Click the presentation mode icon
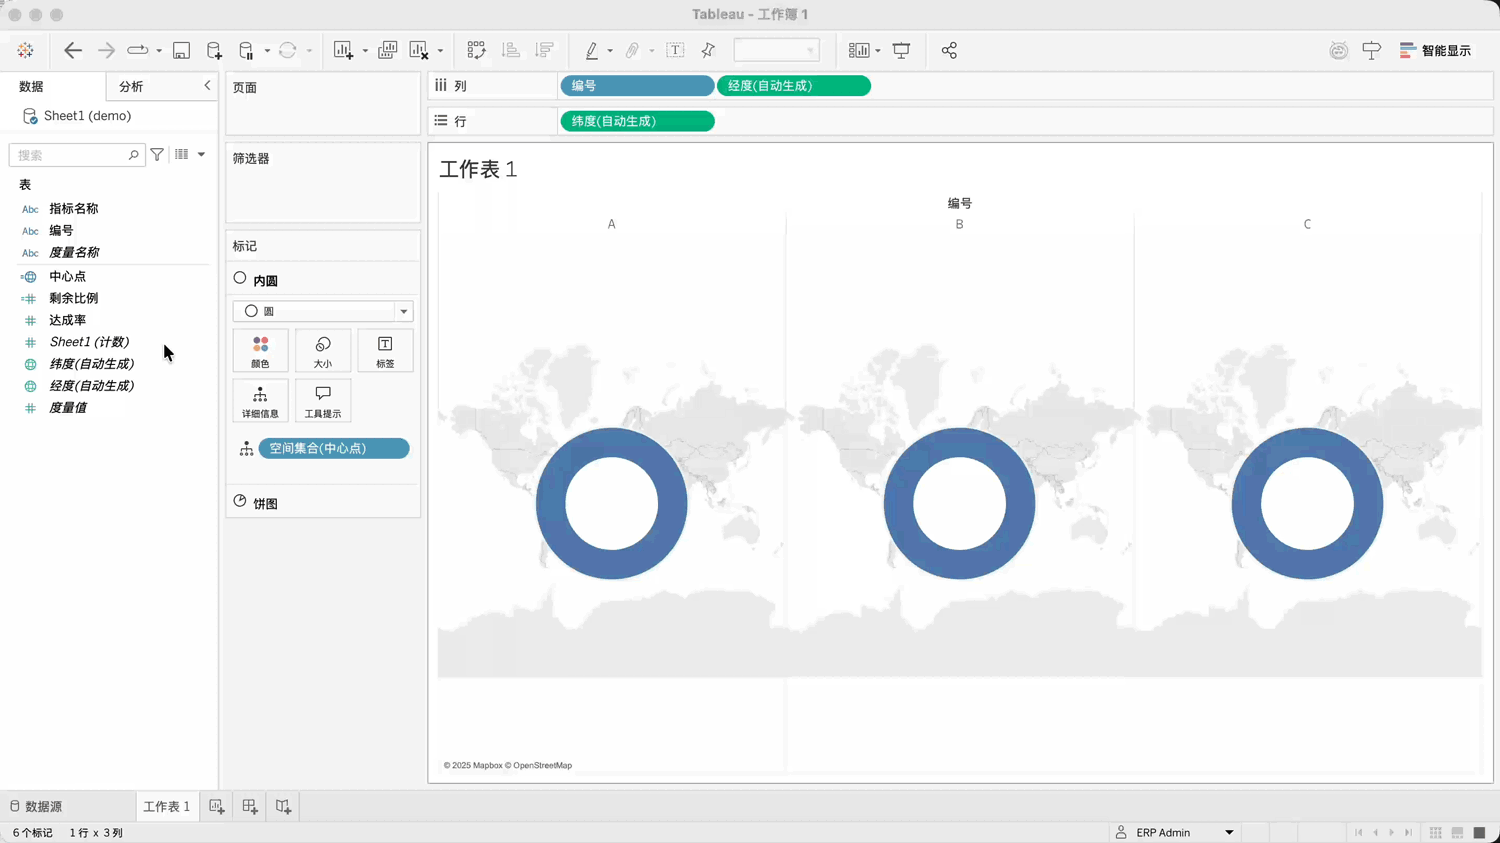The height and width of the screenshot is (843, 1500). click(x=901, y=50)
